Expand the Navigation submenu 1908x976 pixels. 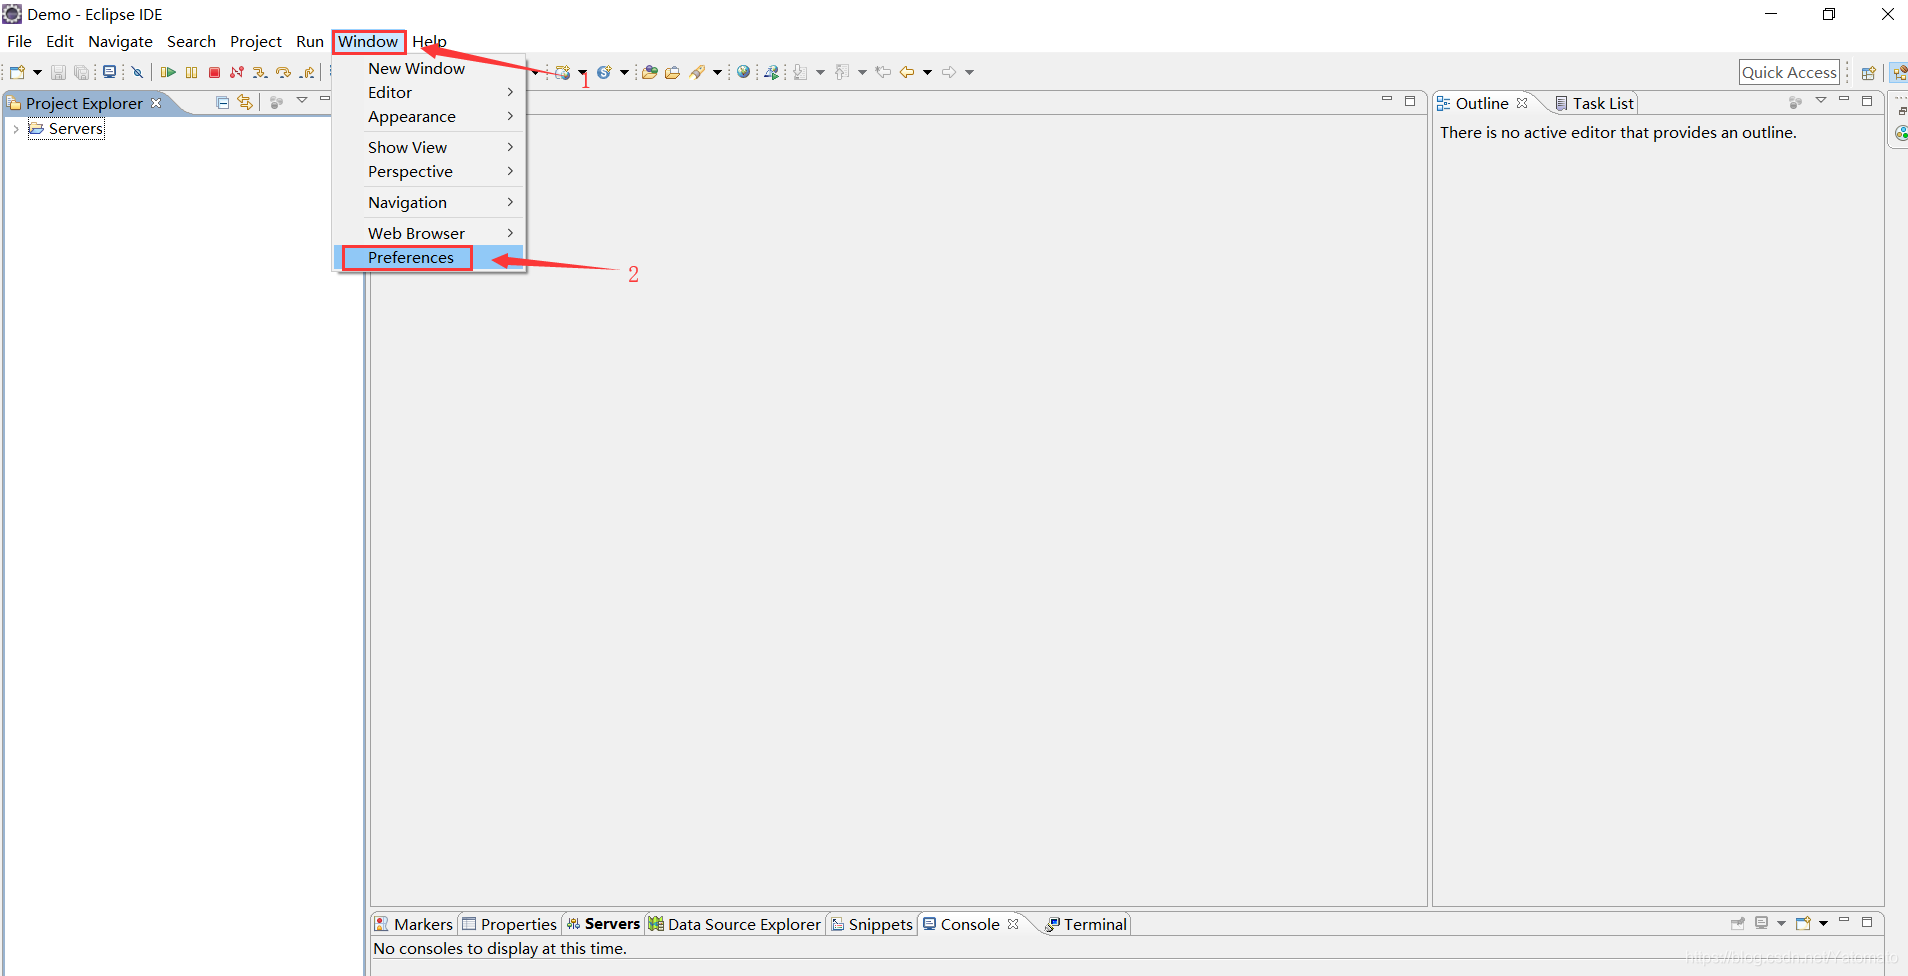pyautogui.click(x=429, y=202)
